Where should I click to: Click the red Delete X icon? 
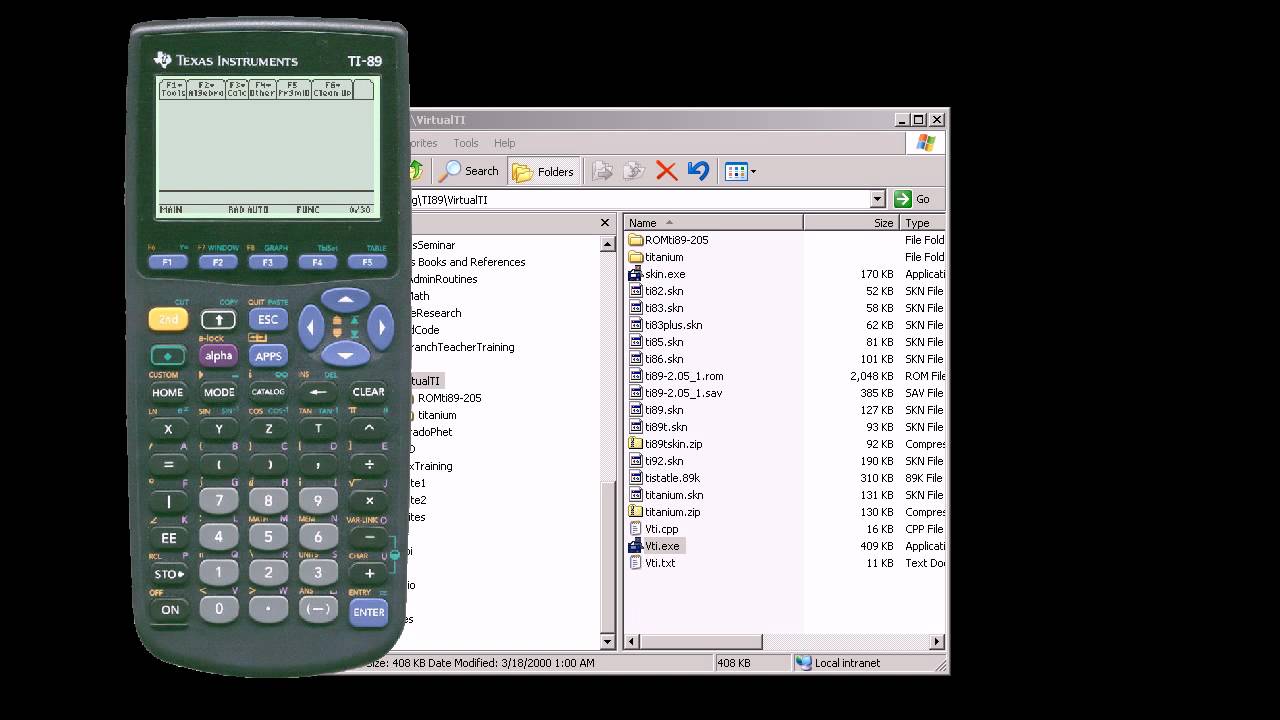(x=667, y=171)
